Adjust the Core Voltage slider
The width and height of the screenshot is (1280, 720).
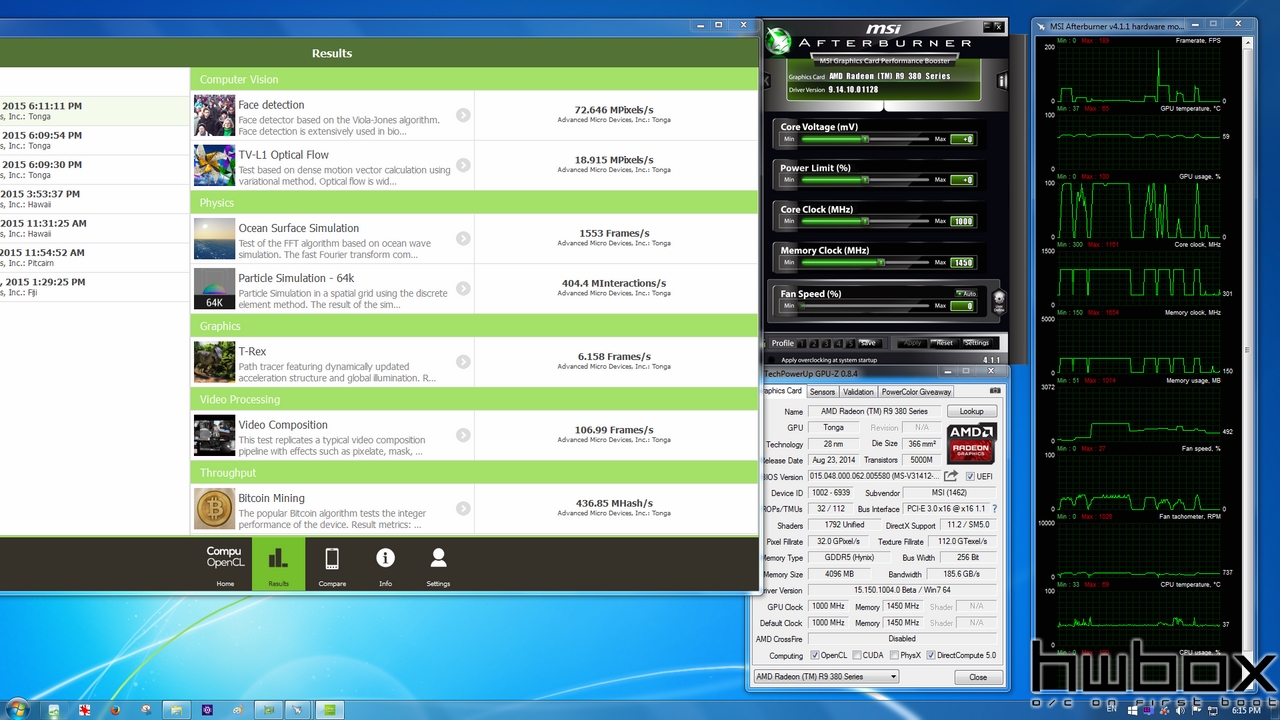point(864,139)
